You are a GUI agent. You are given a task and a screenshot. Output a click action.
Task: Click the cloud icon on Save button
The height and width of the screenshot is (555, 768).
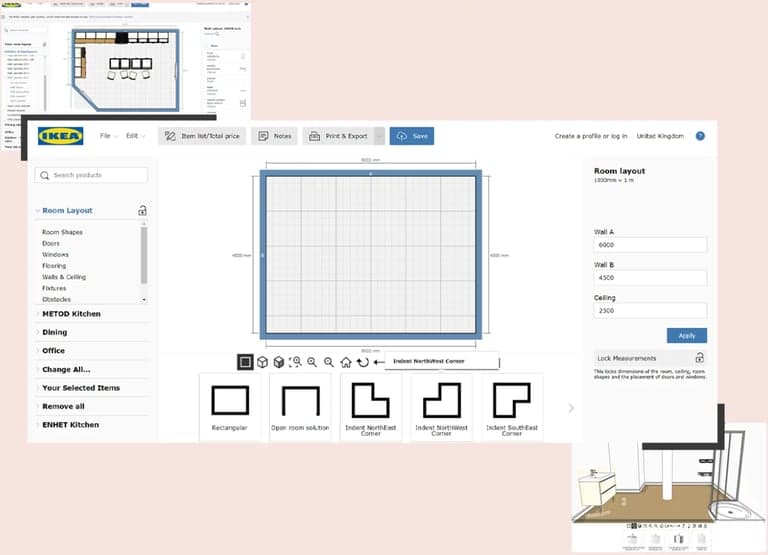pyautogui.click(x=402, y=136)
